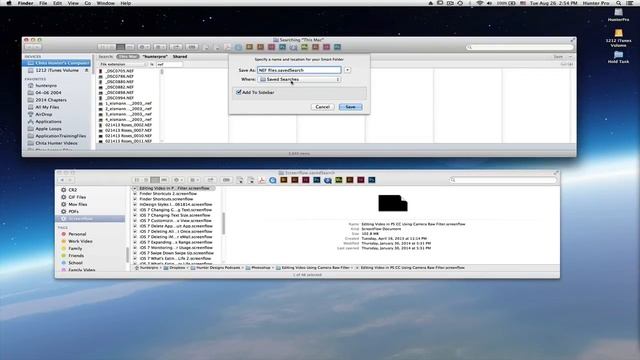The image size is (640, 360).
Task: Open the 2014 Chapters folder in sidebar
Action: [51, 100]
